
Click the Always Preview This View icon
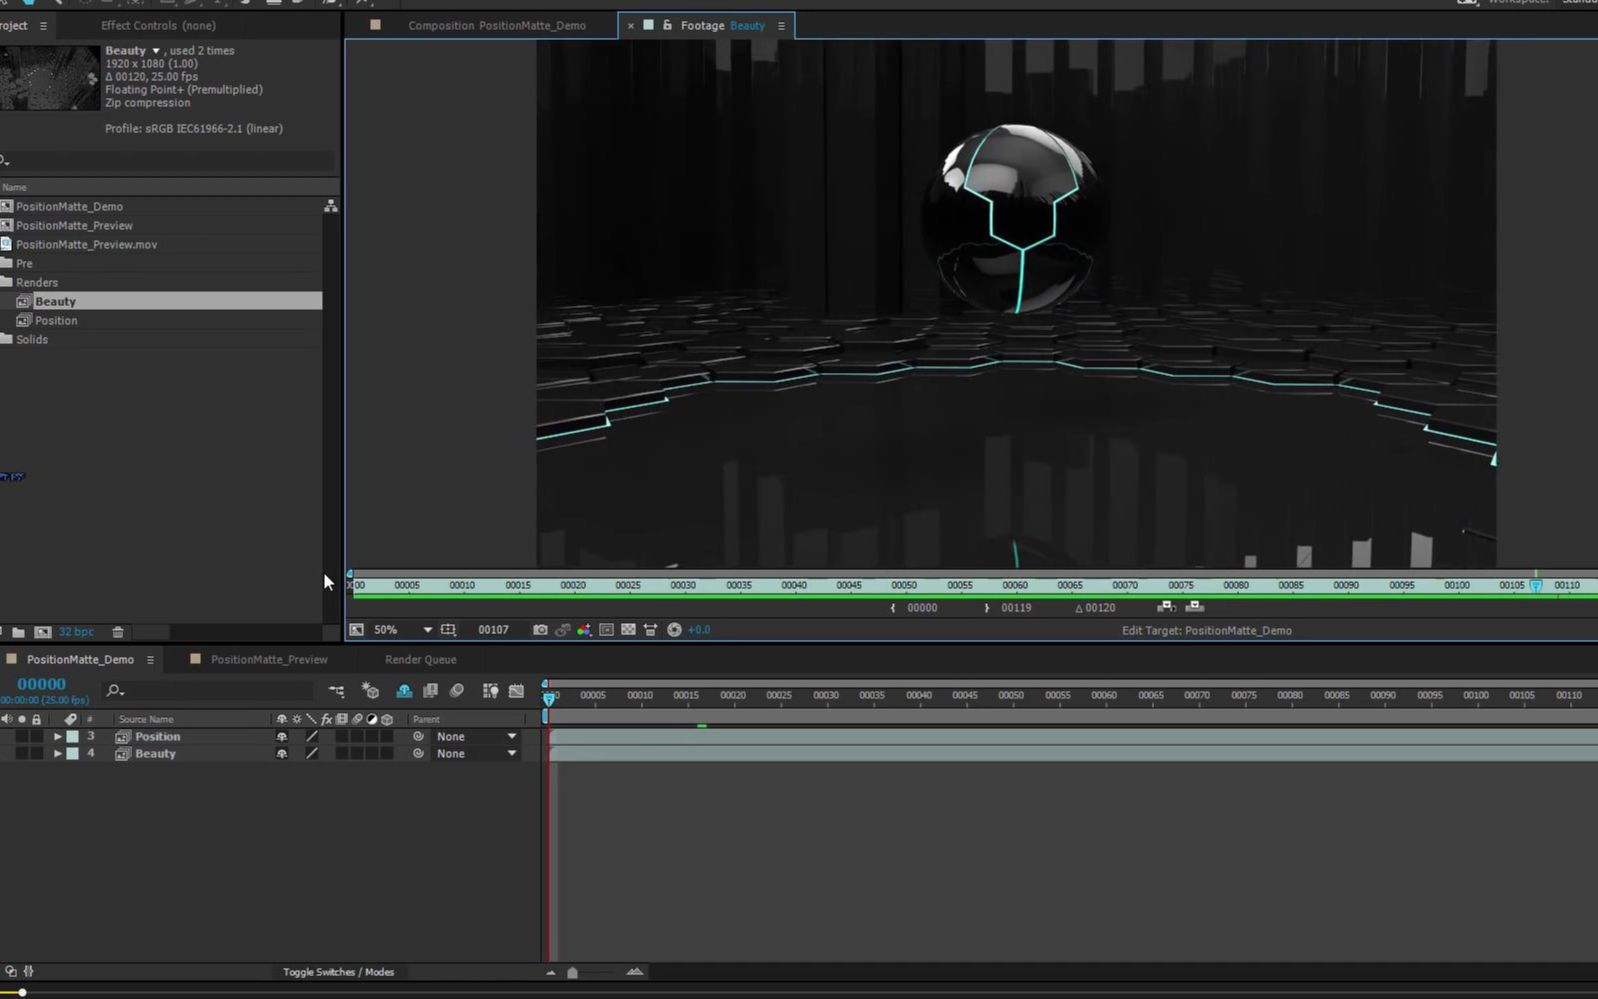[x=357, y=630]
